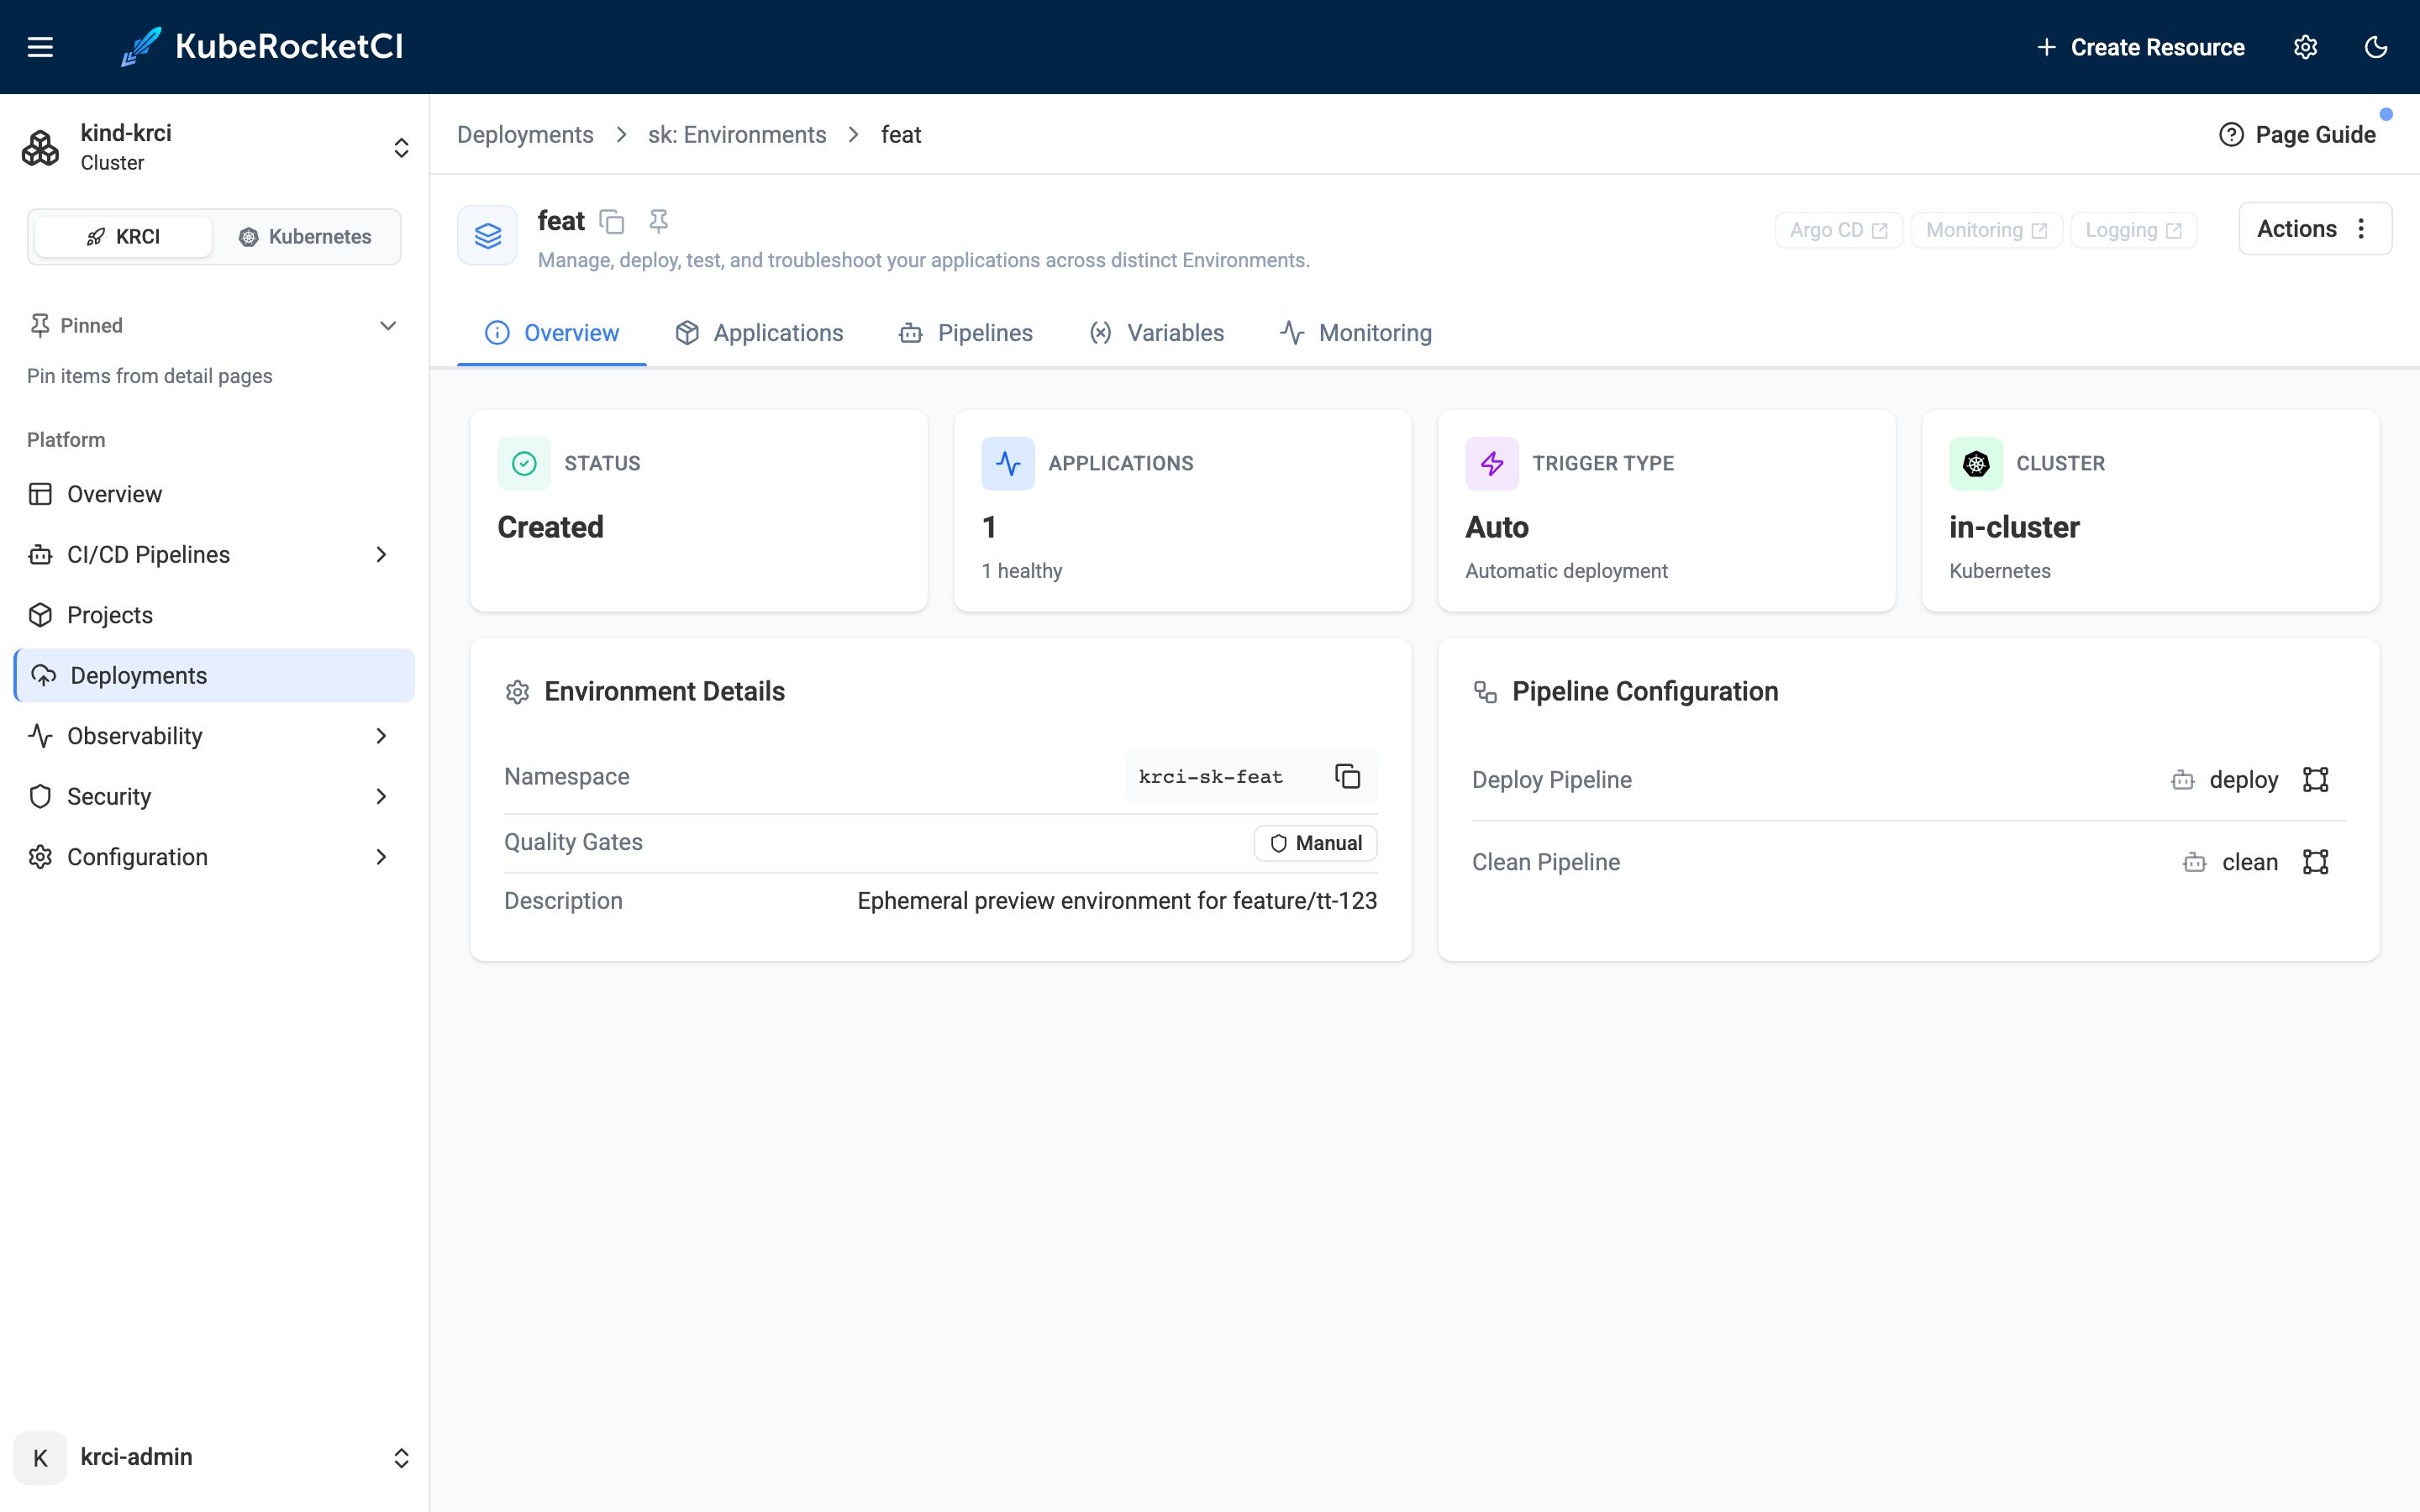The image size is (2420, 1512).
Task: Copy namespace krci-sk-feat
Action: point(1348,776)
